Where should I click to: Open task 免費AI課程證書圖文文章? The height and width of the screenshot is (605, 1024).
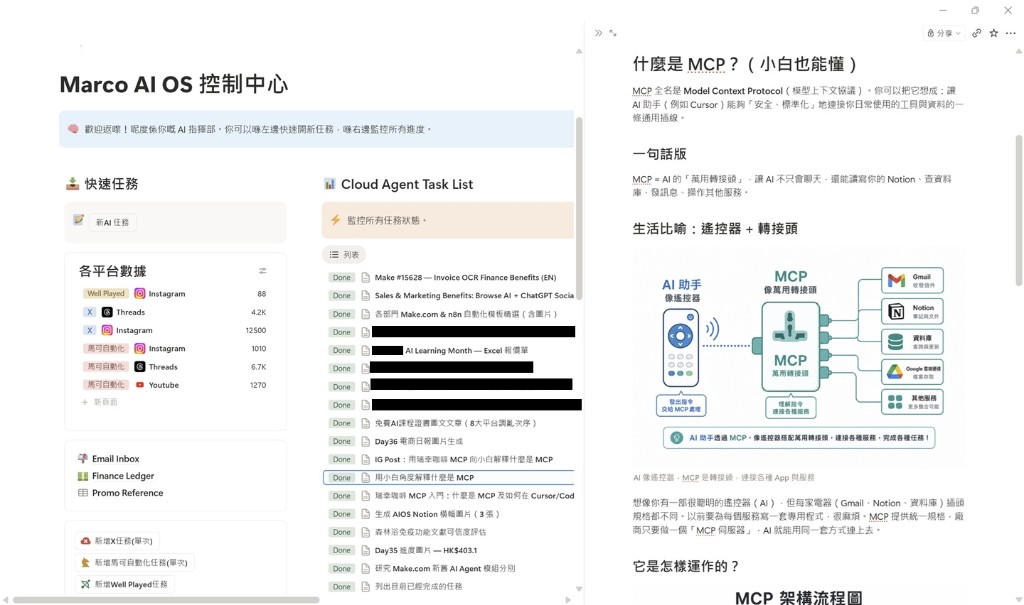455,423
